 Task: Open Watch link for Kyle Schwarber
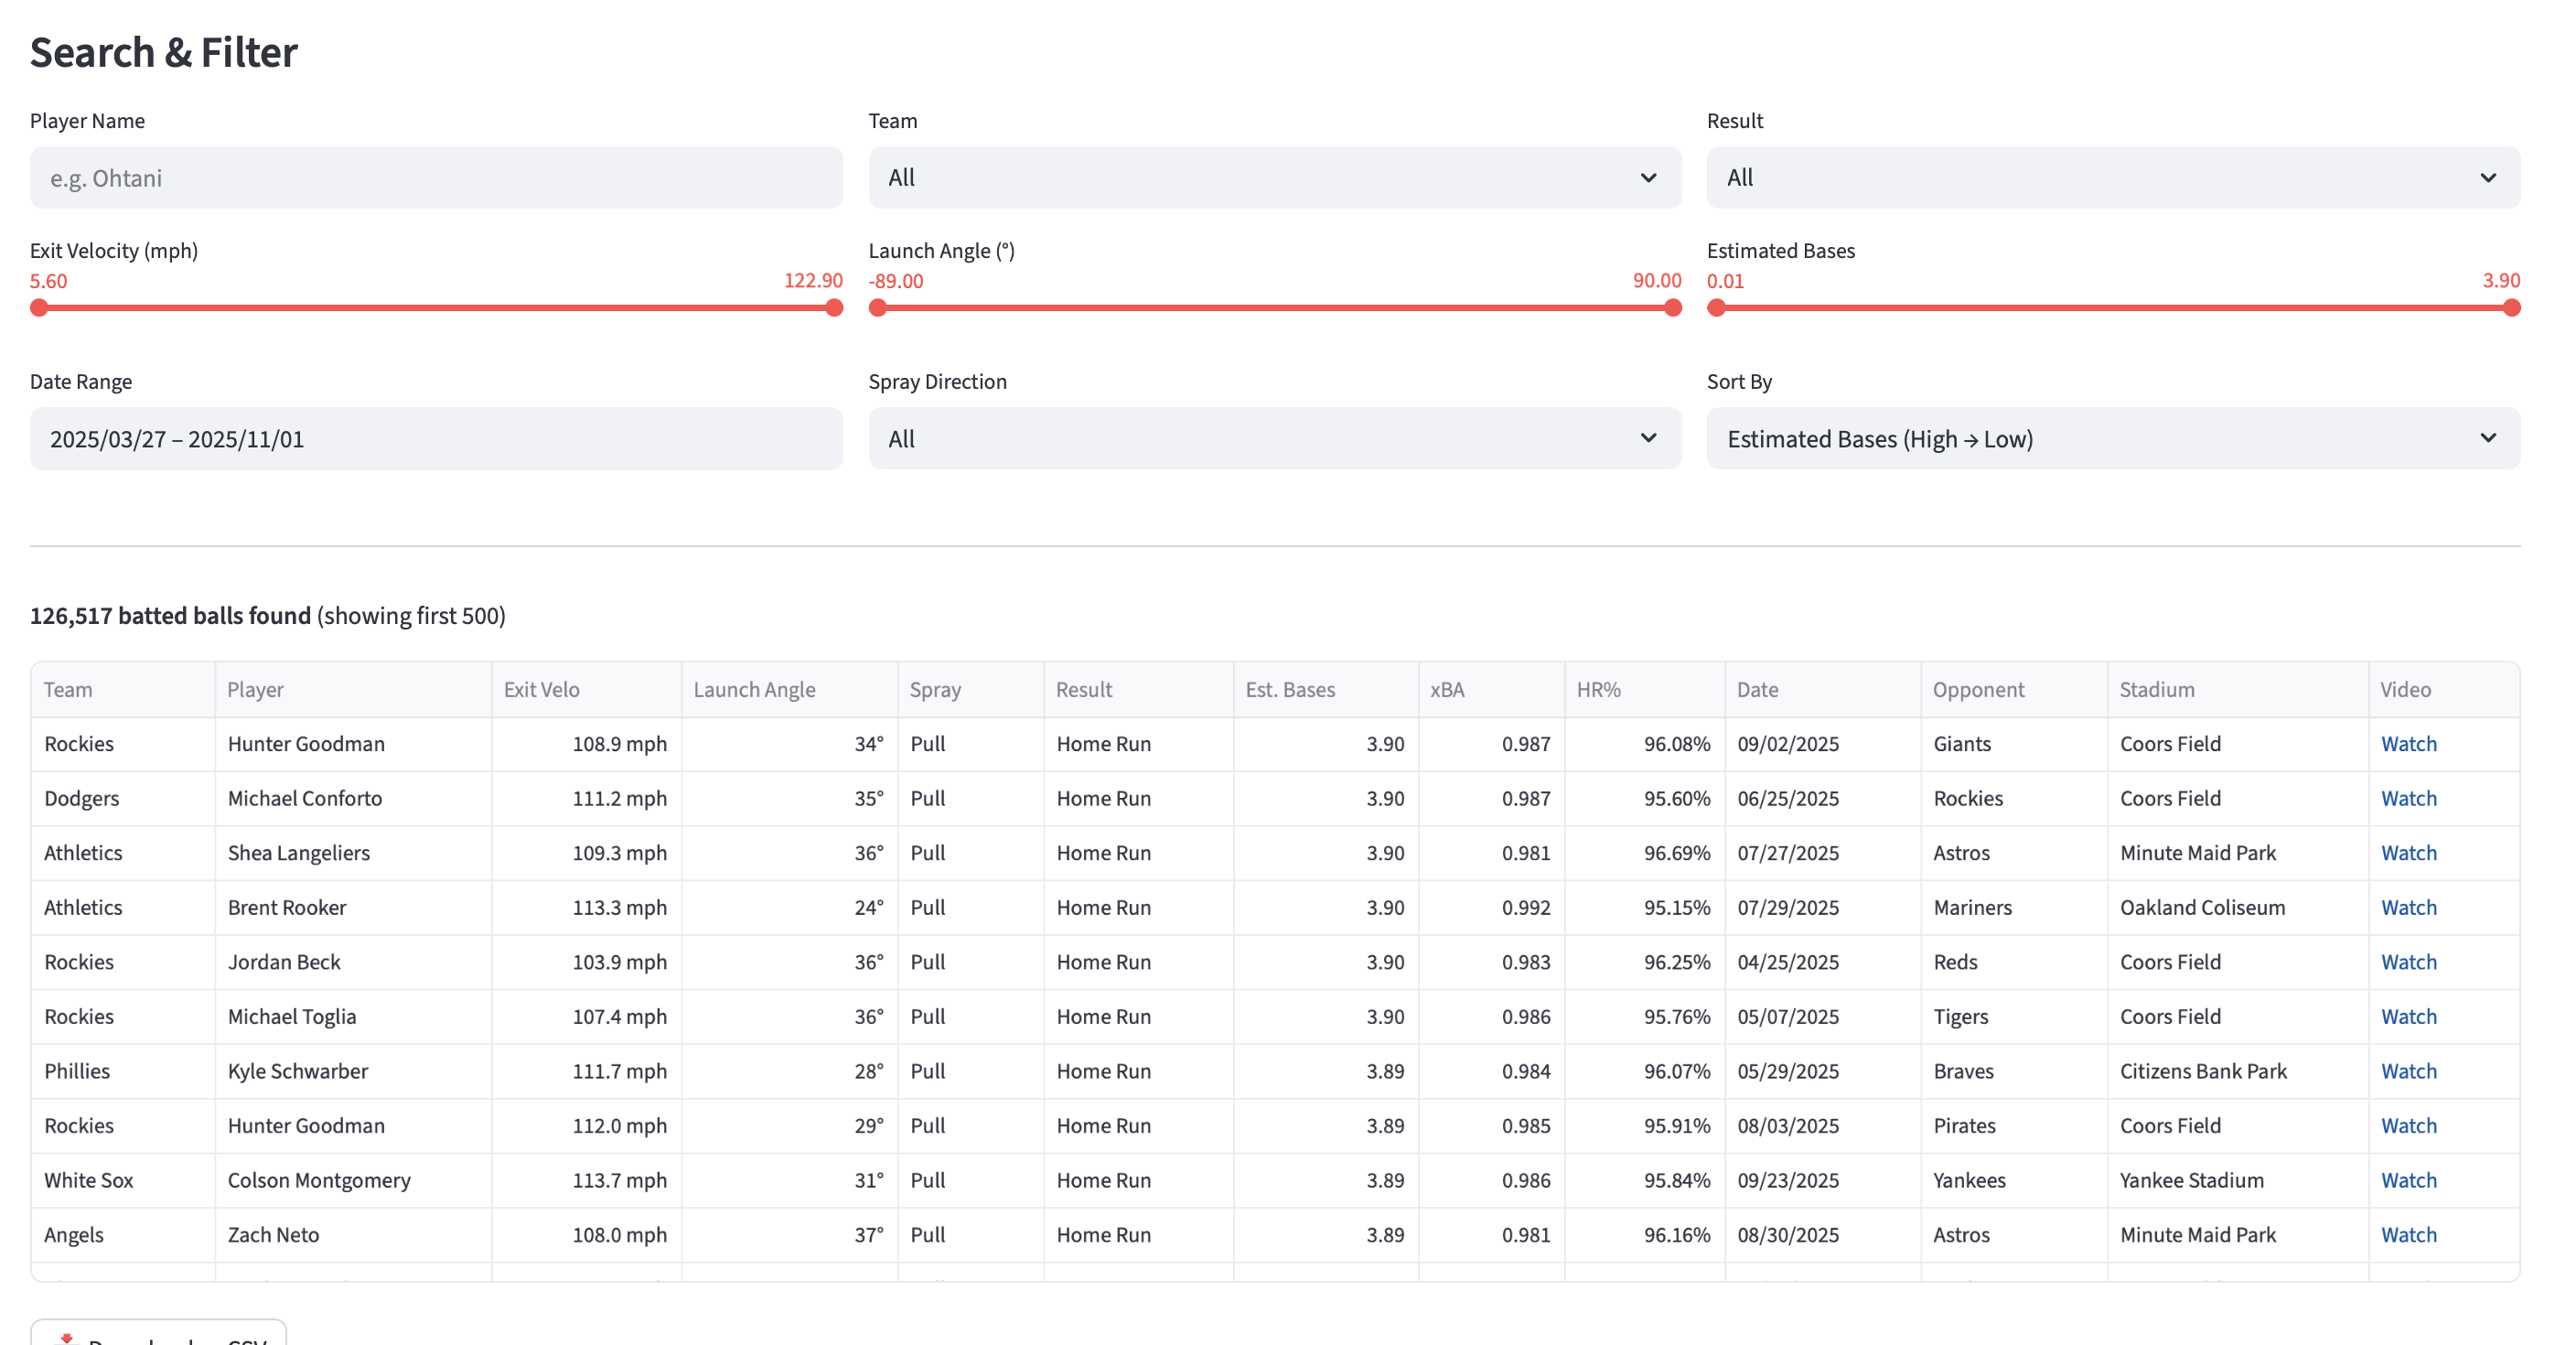(x=2408, y=1071)
